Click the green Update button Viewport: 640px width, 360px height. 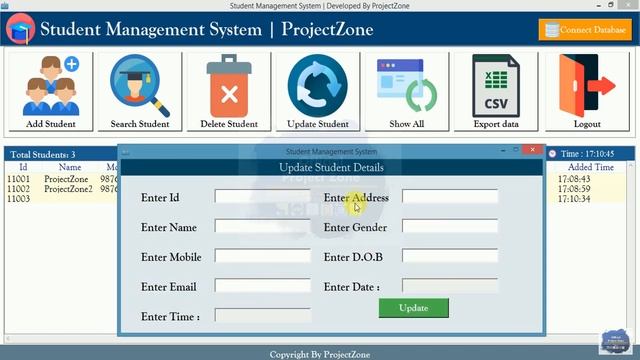click(x=413, y=308)
